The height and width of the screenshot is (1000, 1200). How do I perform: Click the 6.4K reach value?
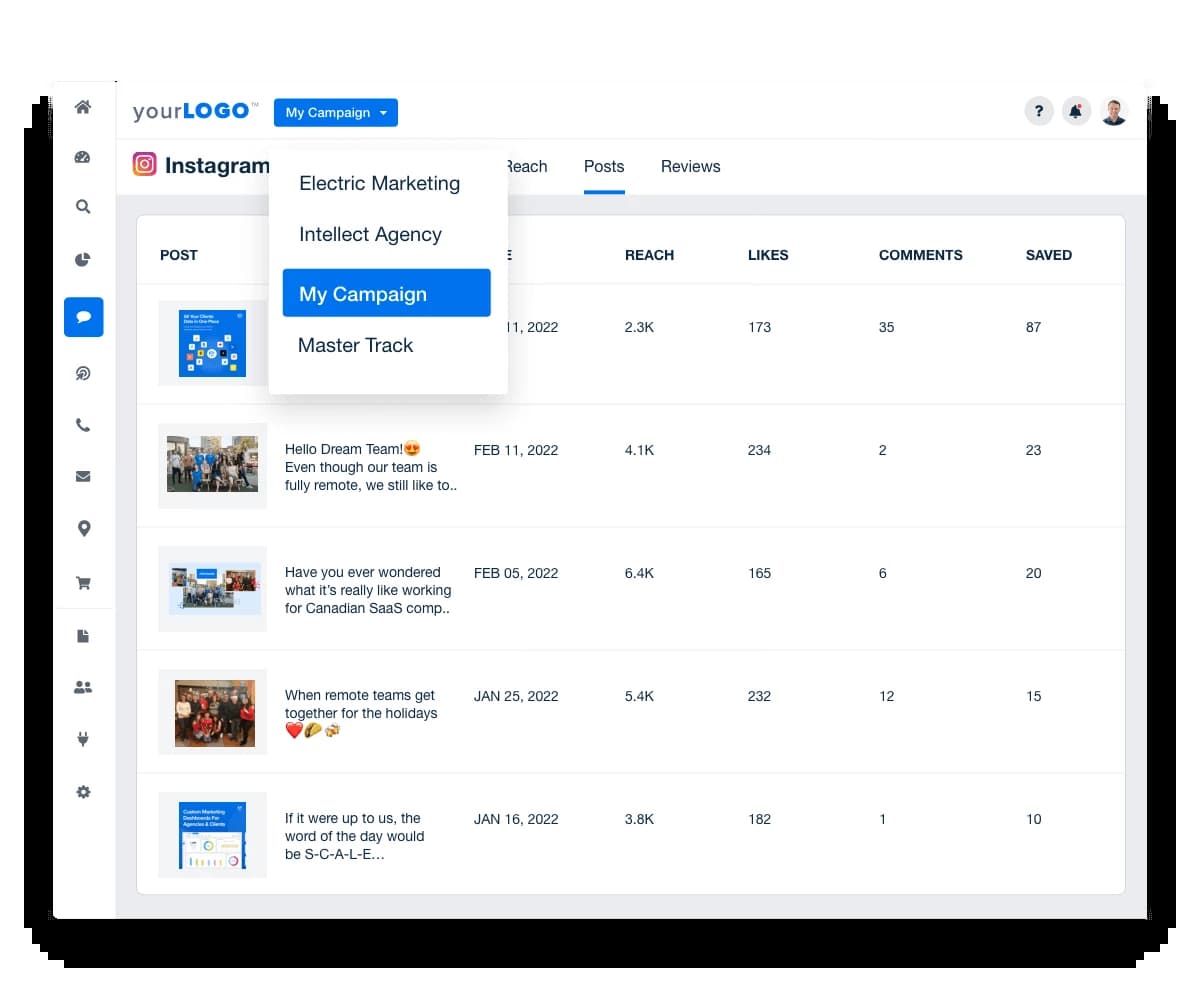click(640, 573)
